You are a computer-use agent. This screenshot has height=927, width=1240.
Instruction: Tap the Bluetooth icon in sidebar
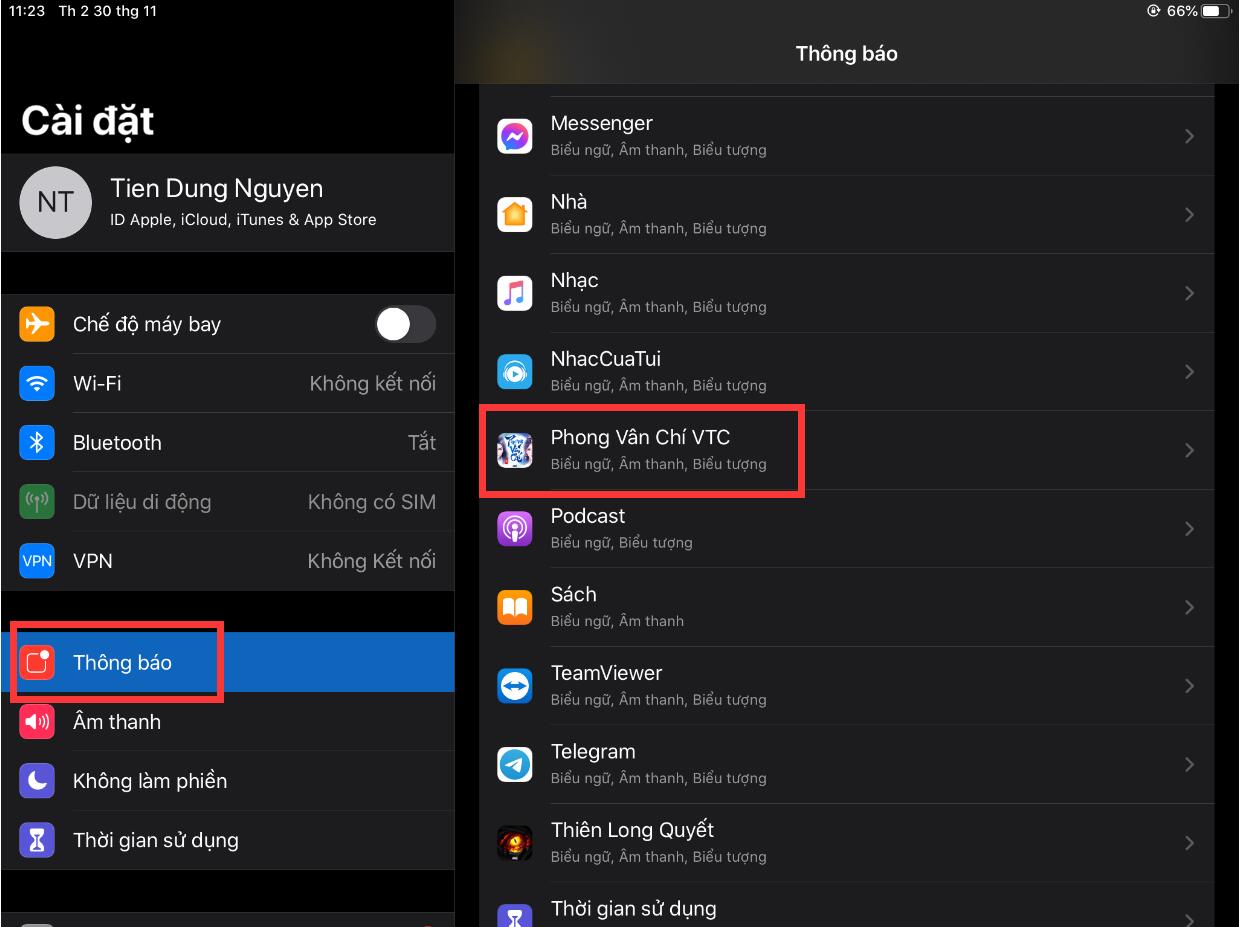point(37,442)
